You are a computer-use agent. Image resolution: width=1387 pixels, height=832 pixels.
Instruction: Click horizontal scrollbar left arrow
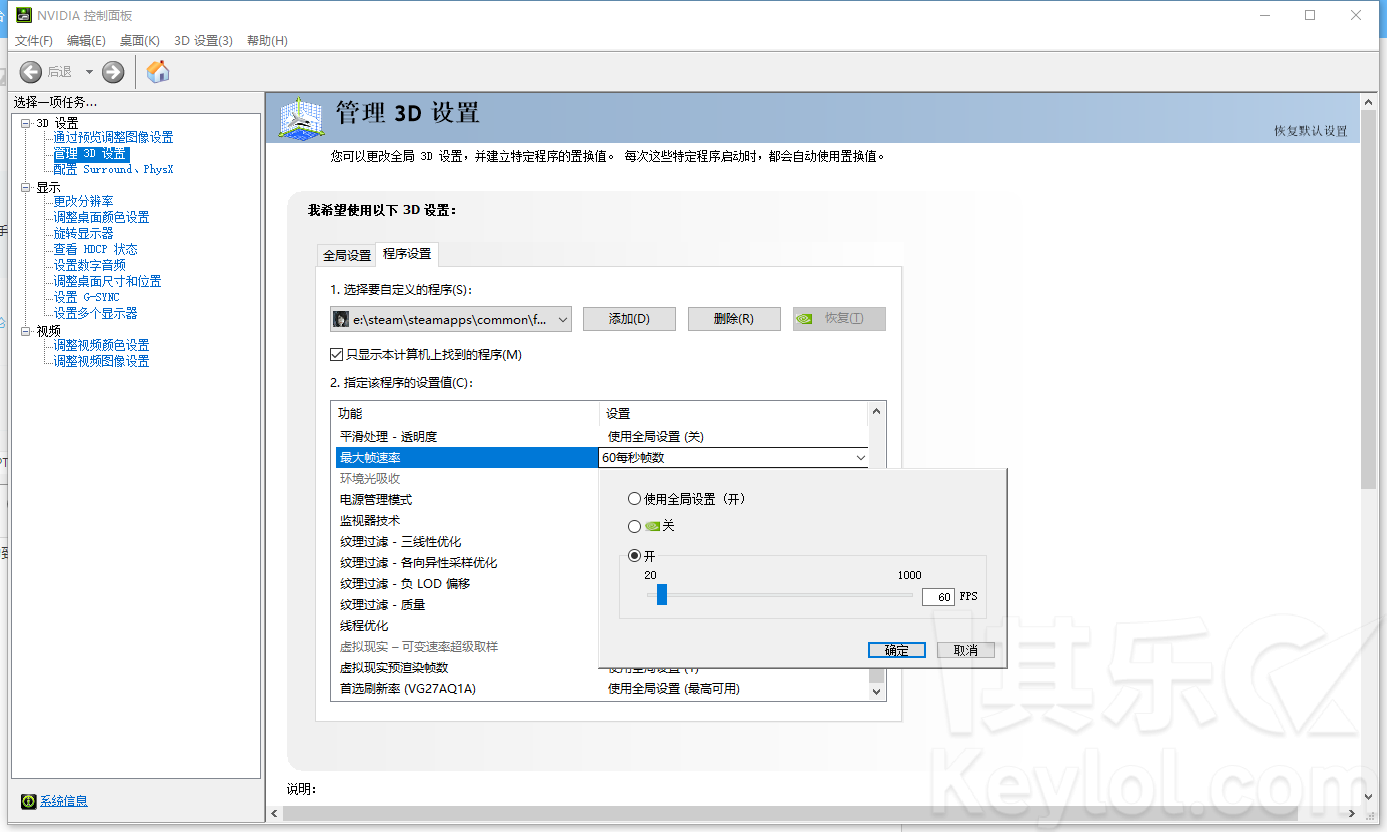[274, 814]
